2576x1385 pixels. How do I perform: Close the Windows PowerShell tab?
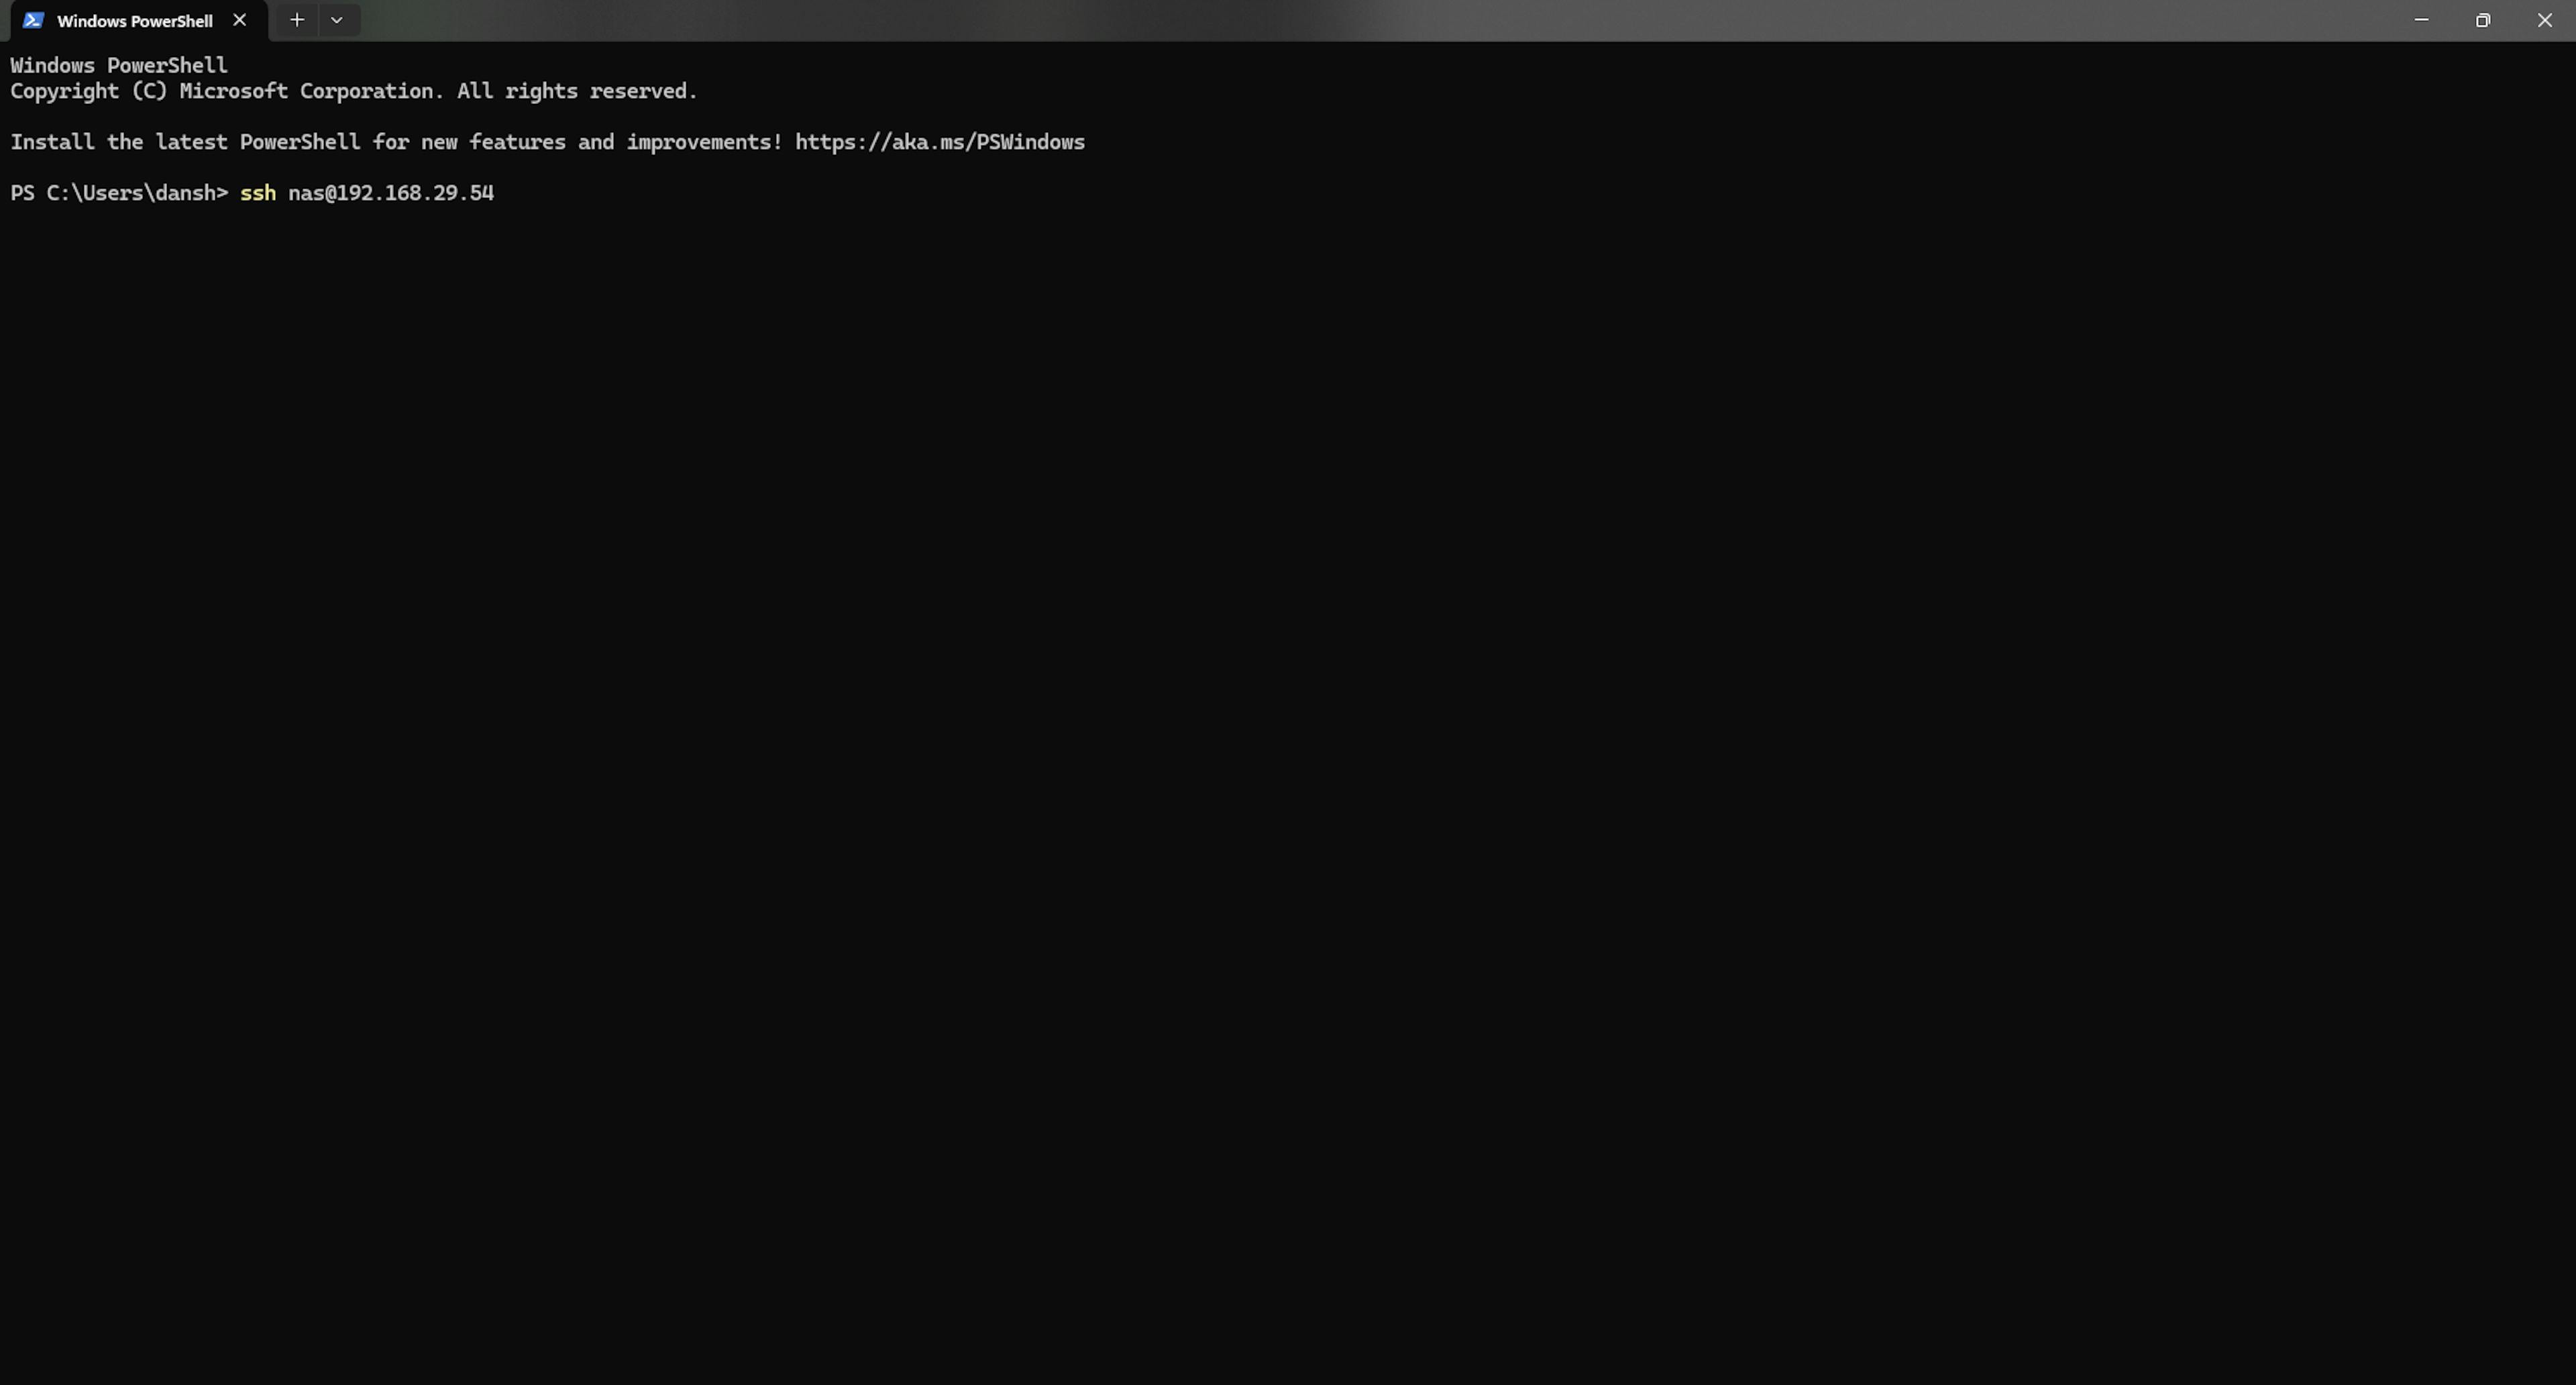tap(239, 20)
